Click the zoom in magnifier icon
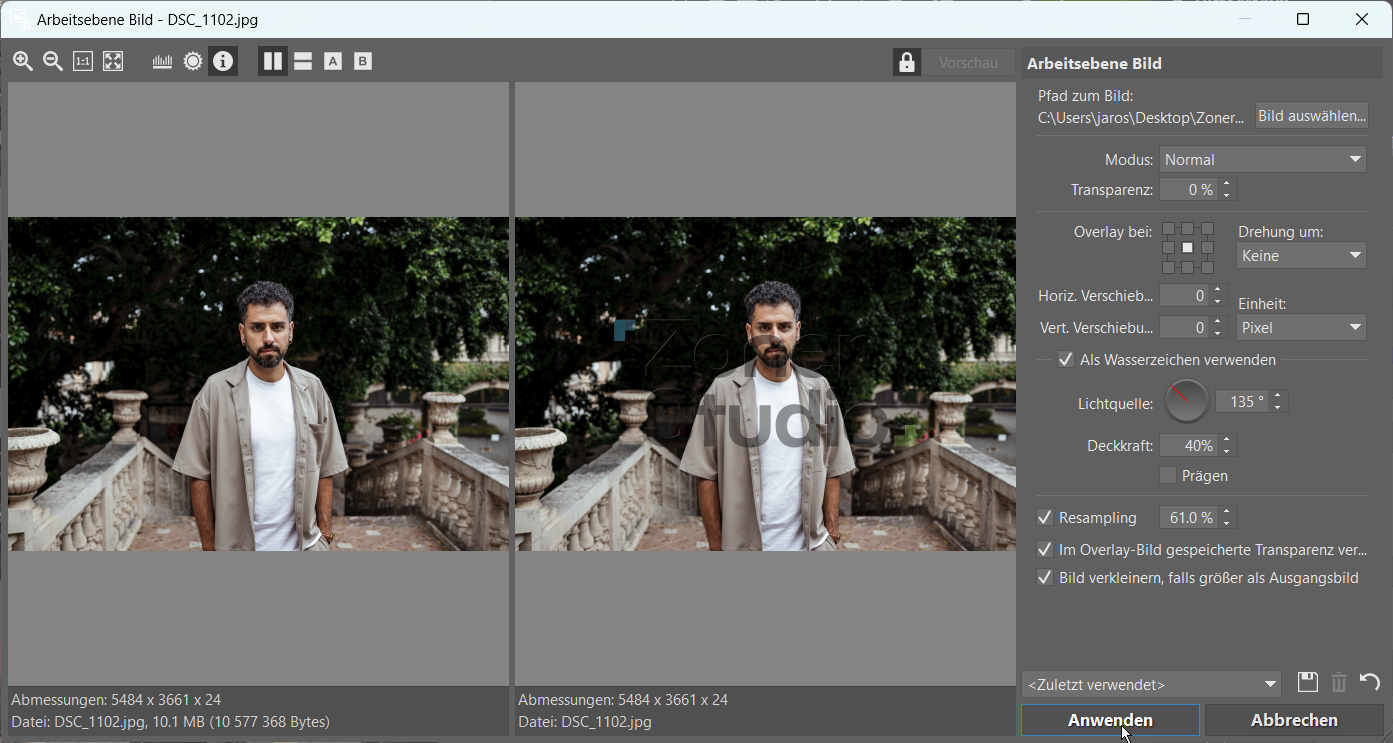This screenshot has width=1393, height=743. point(22,62)
